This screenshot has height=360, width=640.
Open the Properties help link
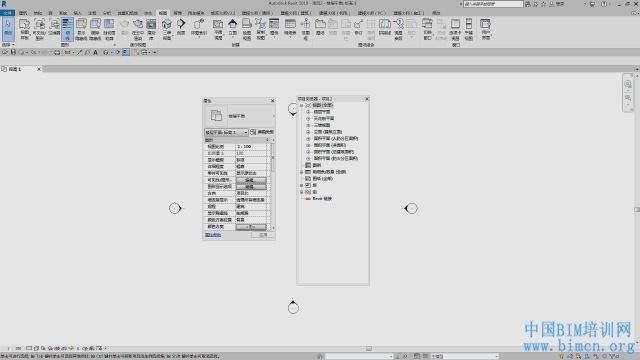(213, 235)
